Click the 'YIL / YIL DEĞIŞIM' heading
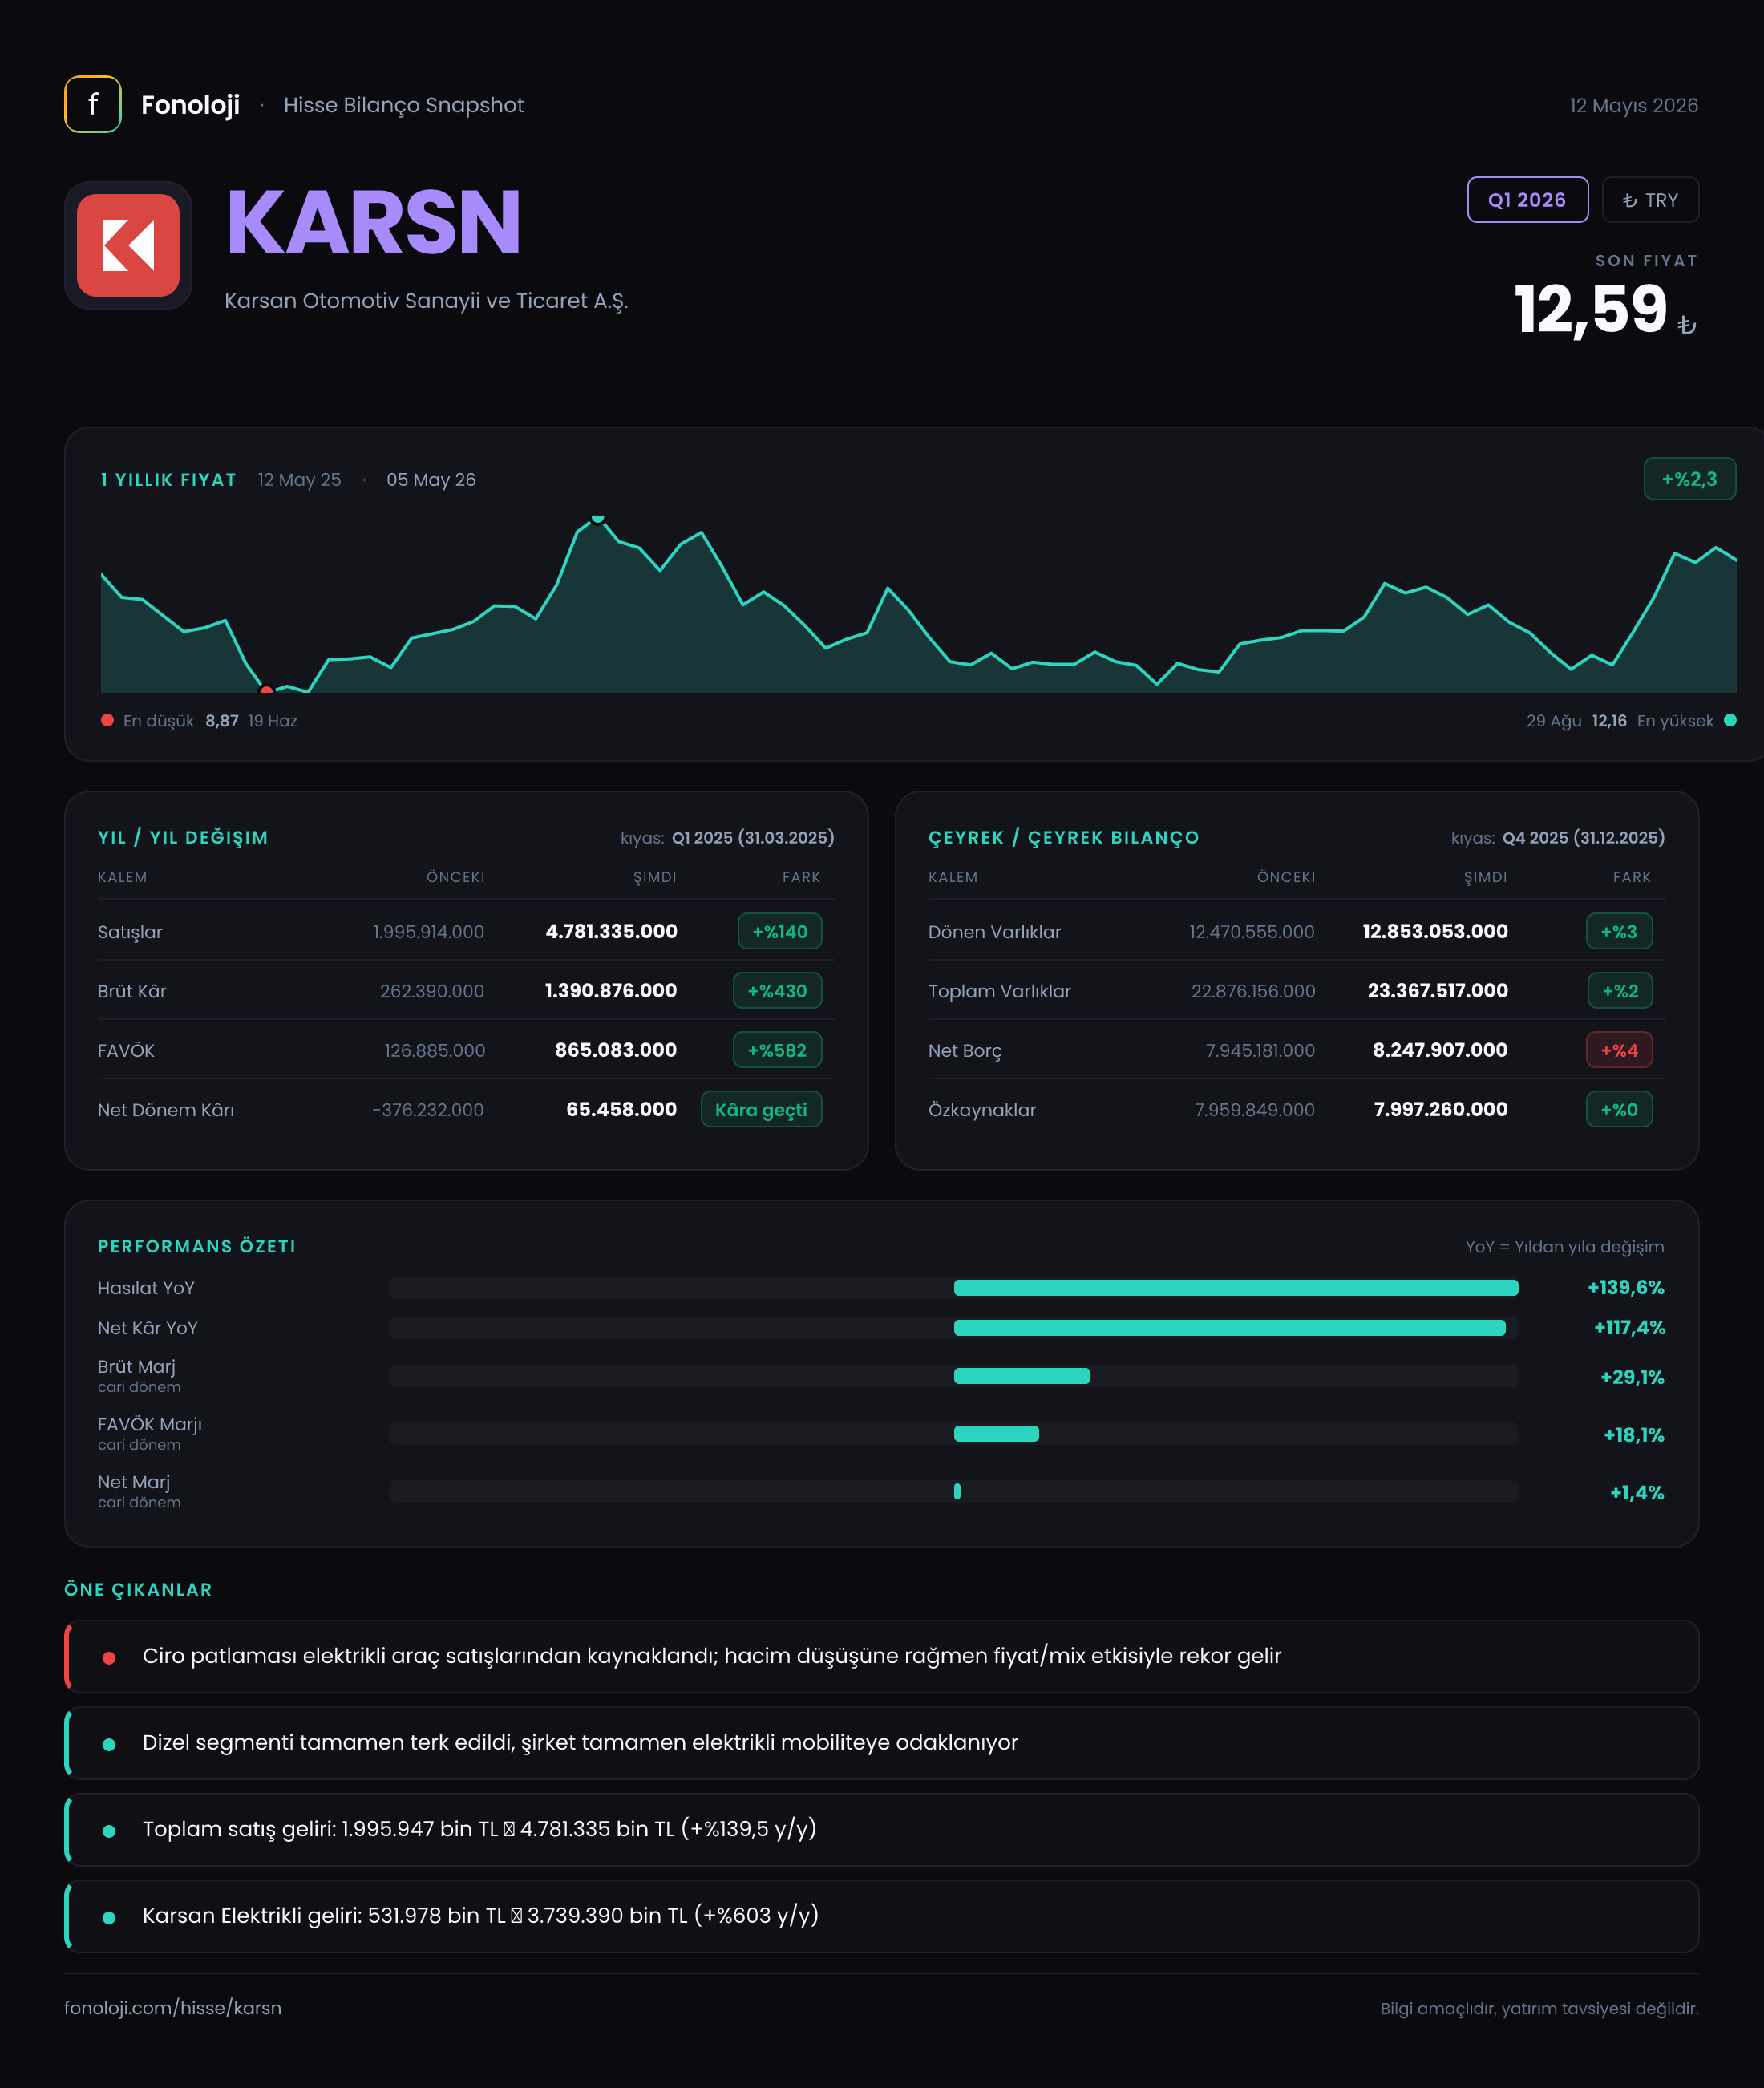 click(183, 838)
